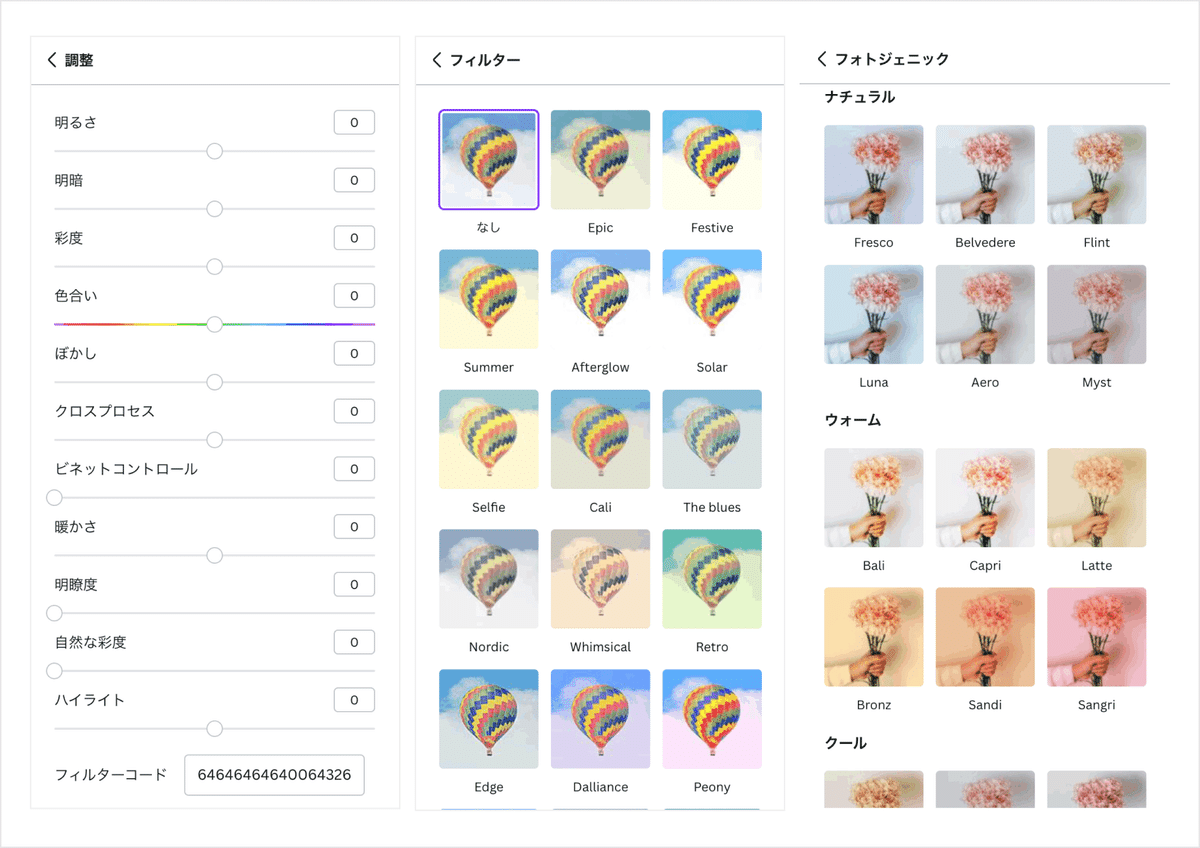The image size is (1200, 848).
Task: Apply the Whimsical filter
Action: pyautogui.click(x=600, y=579)
